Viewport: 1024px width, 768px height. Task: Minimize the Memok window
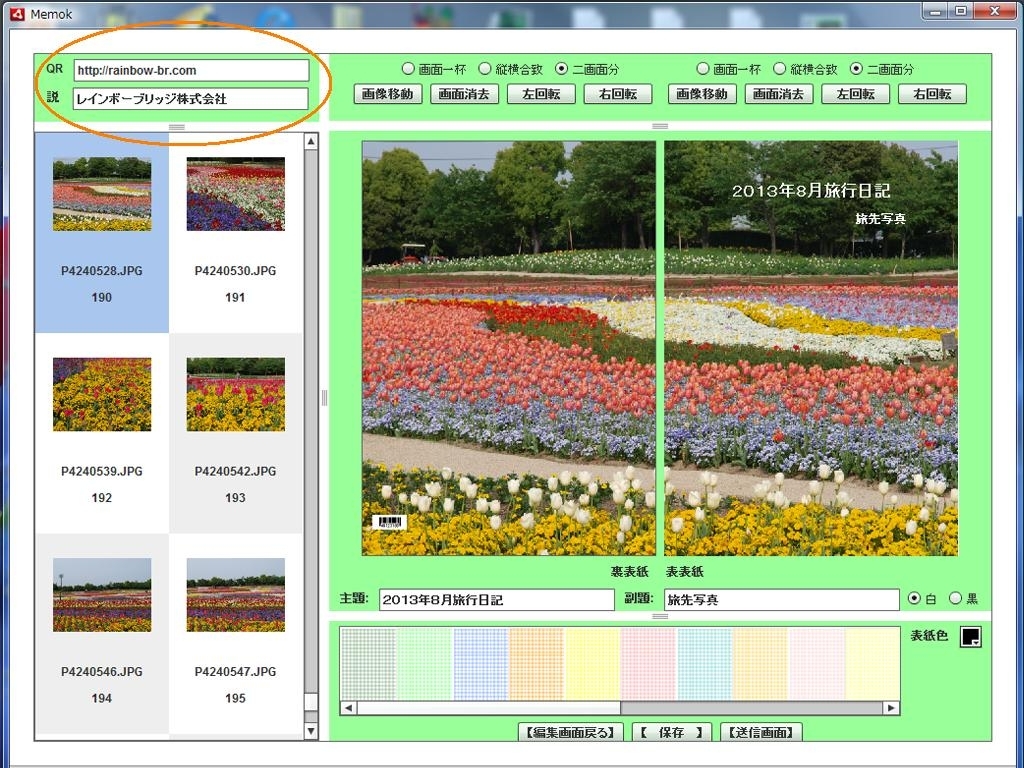point(936,11)
